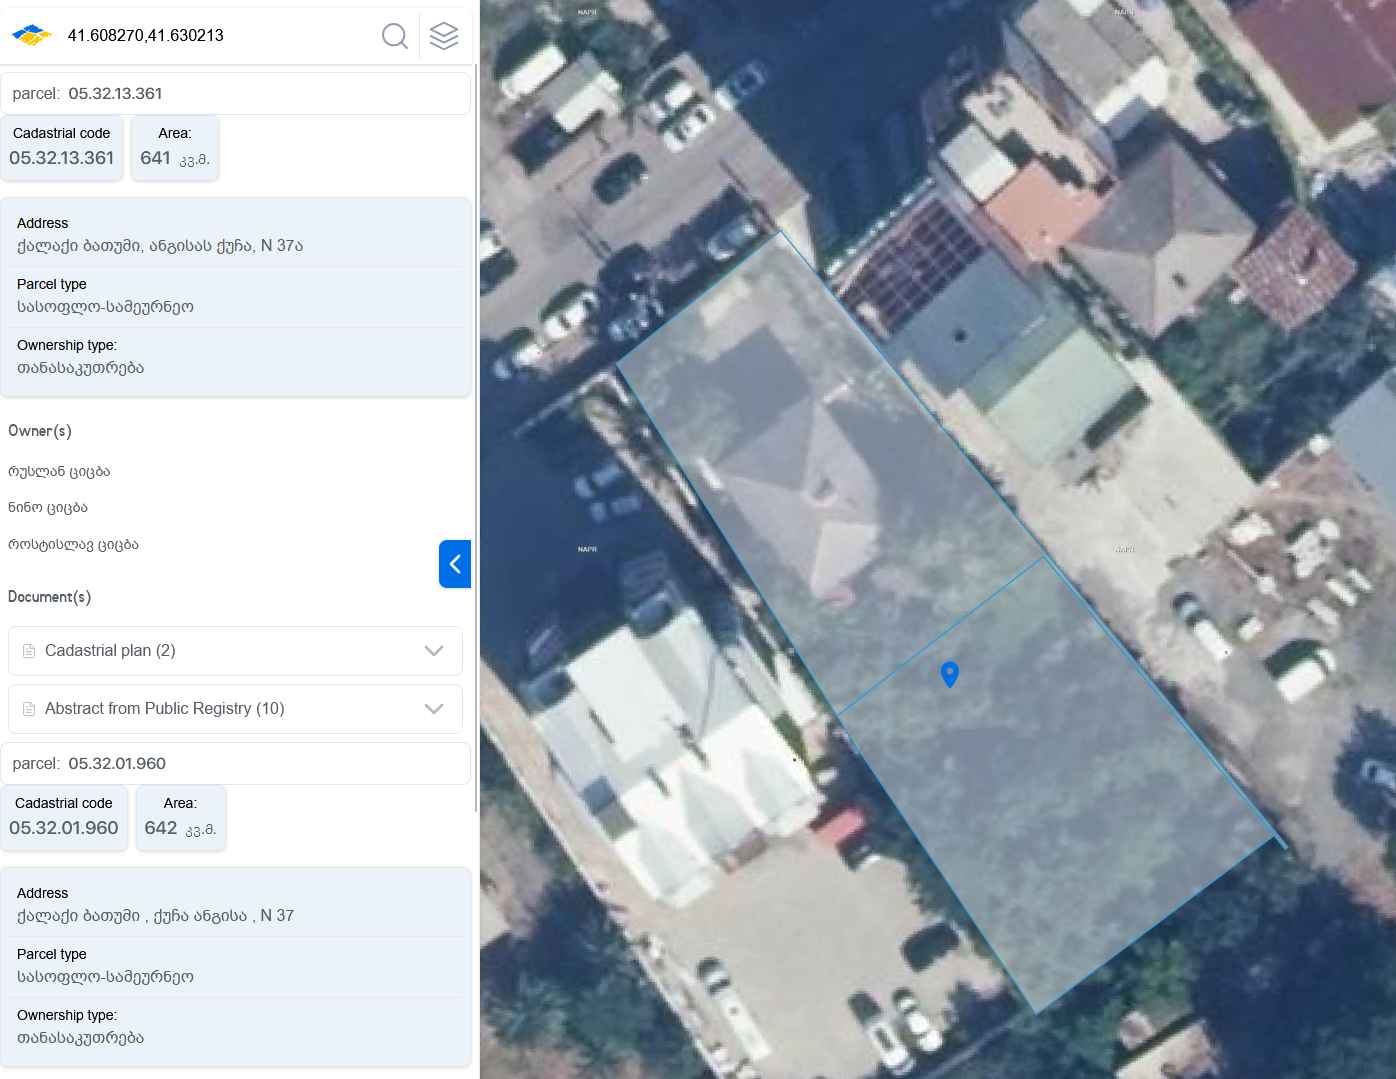Open the map layers icon
The height and width of the screenshot is (1079, 1396).
click(444, 36)
